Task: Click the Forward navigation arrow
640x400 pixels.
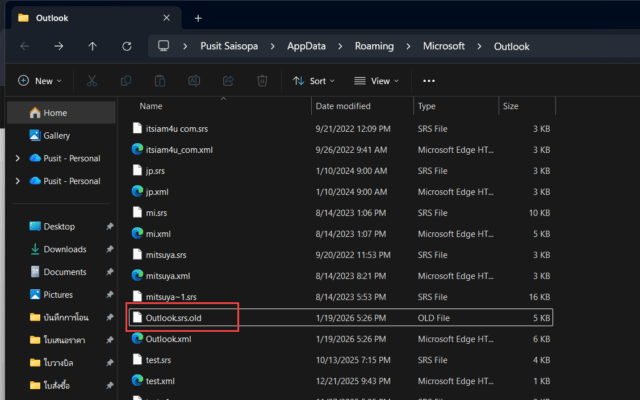Action: [x=59, y=46]
